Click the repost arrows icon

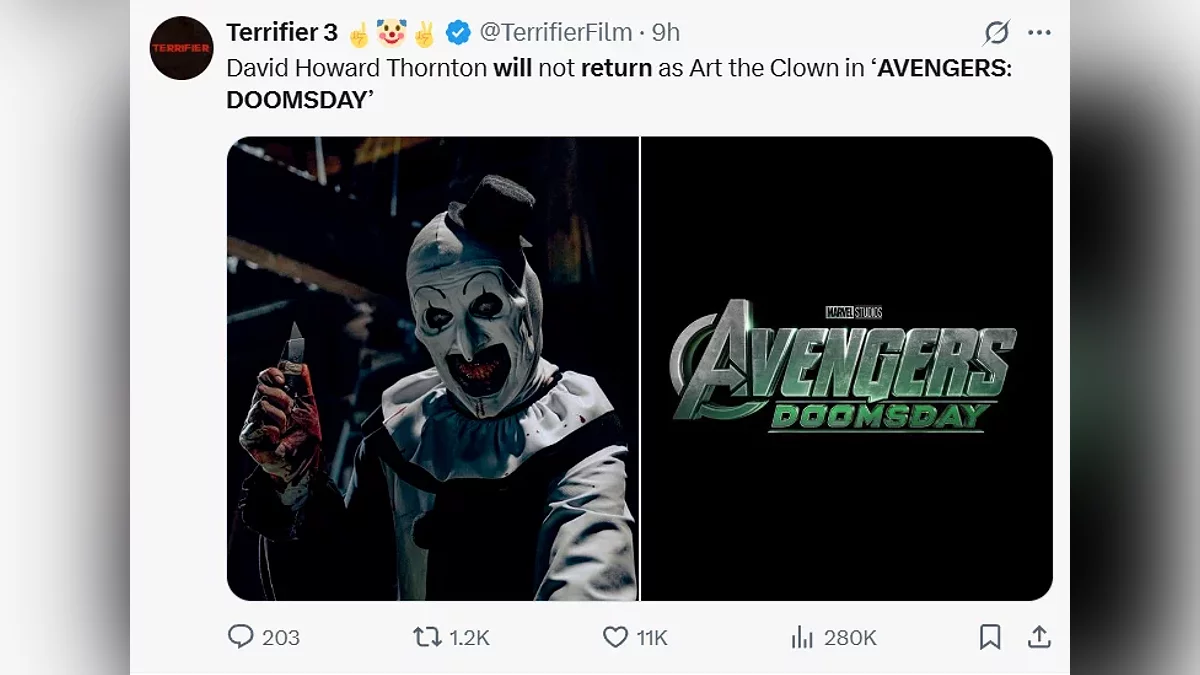tap(427, 637)
